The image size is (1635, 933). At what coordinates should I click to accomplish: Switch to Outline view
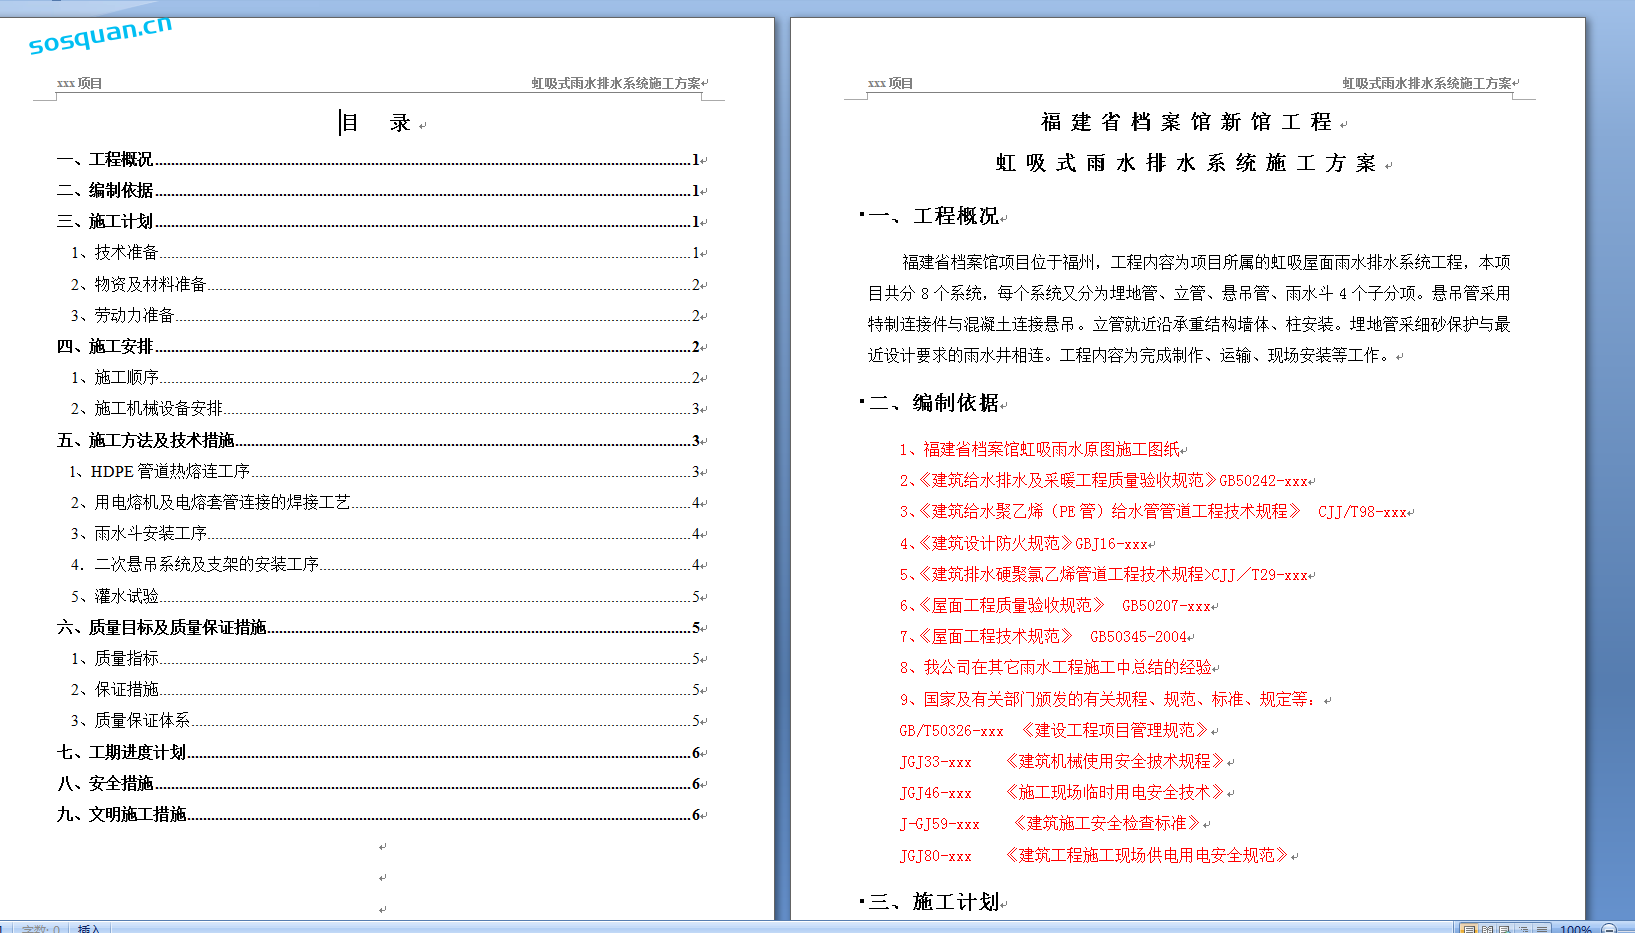[1523, 929]
